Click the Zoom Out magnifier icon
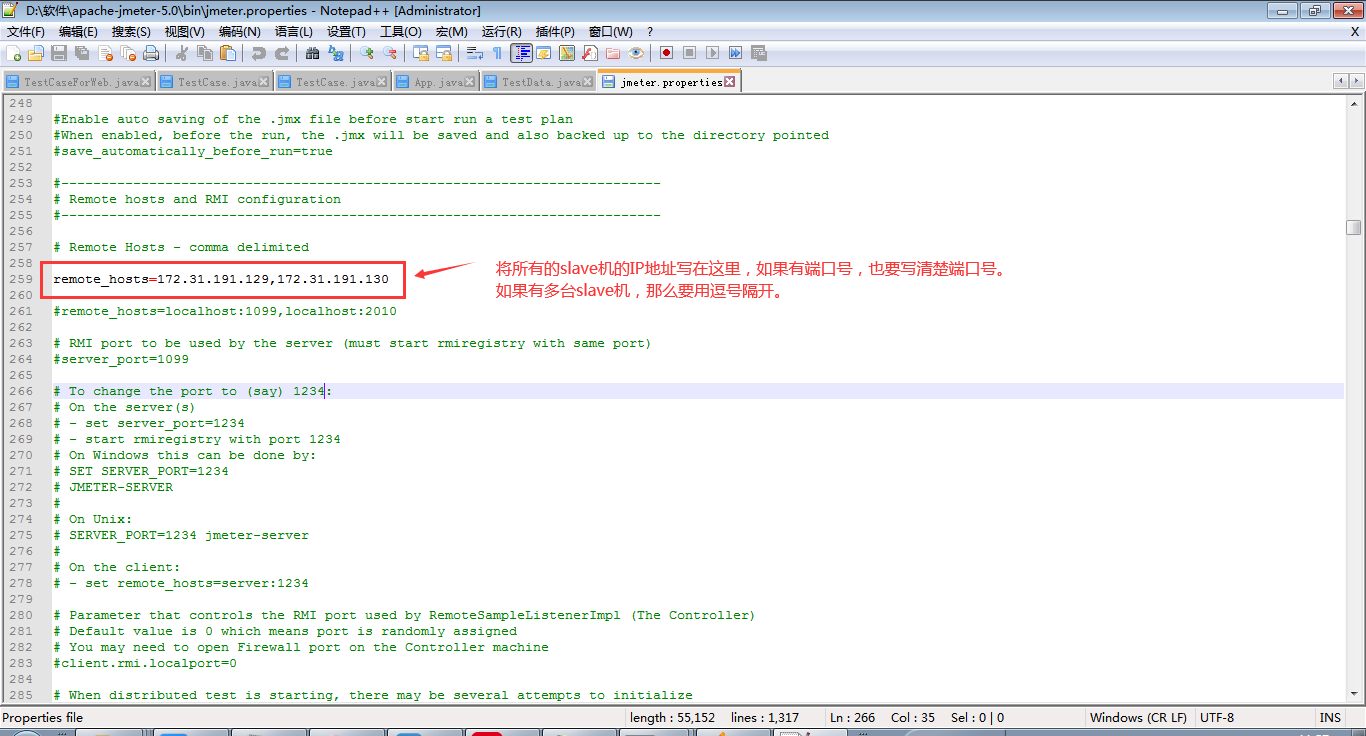The image size is (1366, 736). 390,53
